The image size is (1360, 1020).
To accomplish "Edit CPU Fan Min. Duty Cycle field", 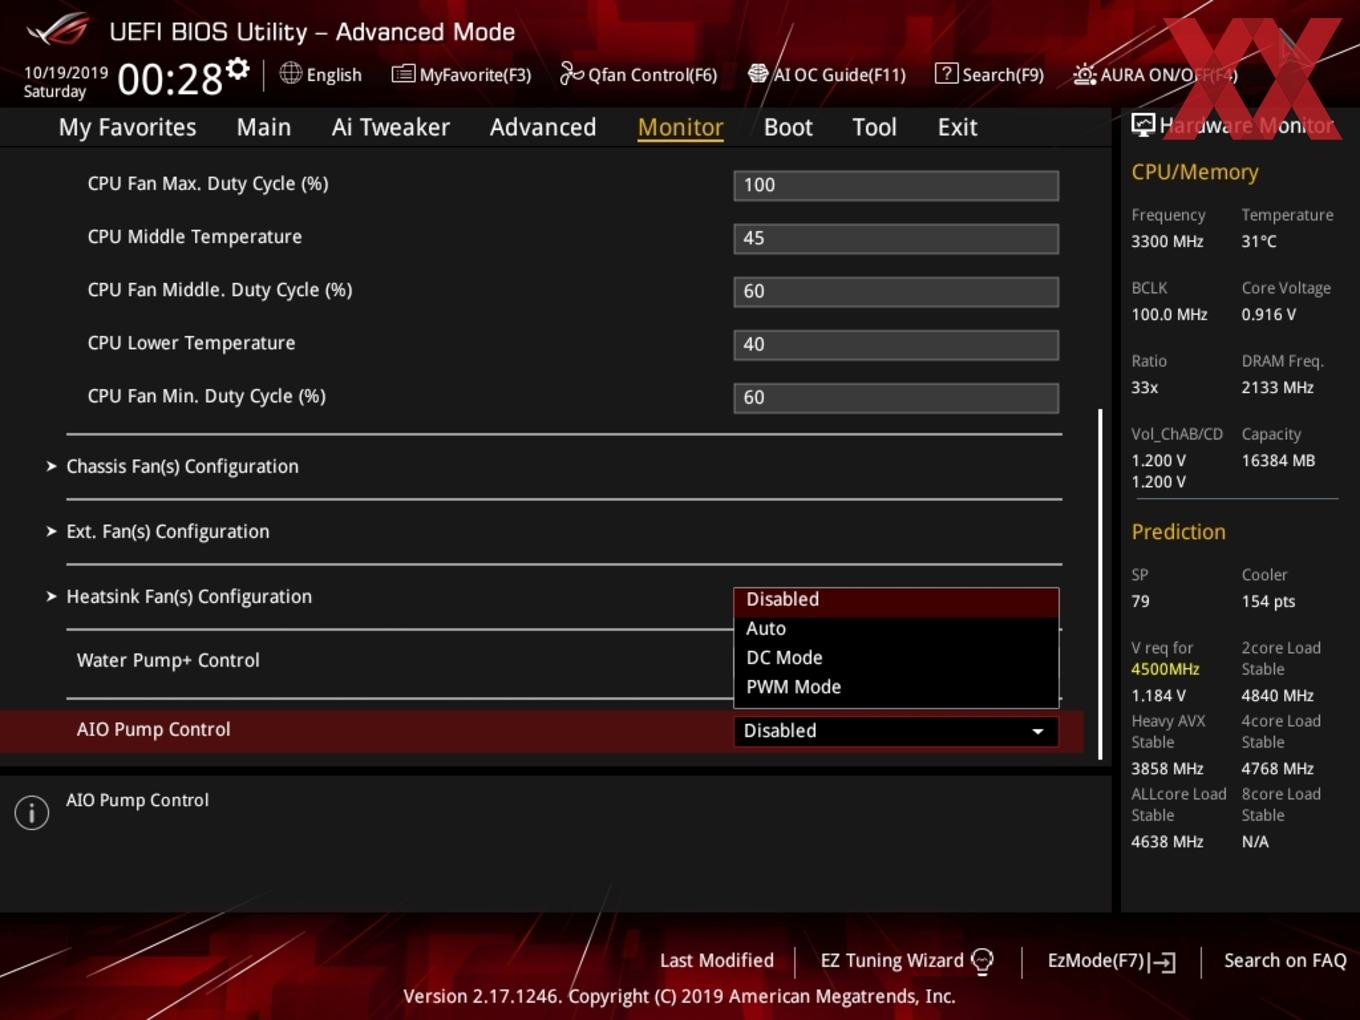I will pyautogui.click(x=896, y=397).
